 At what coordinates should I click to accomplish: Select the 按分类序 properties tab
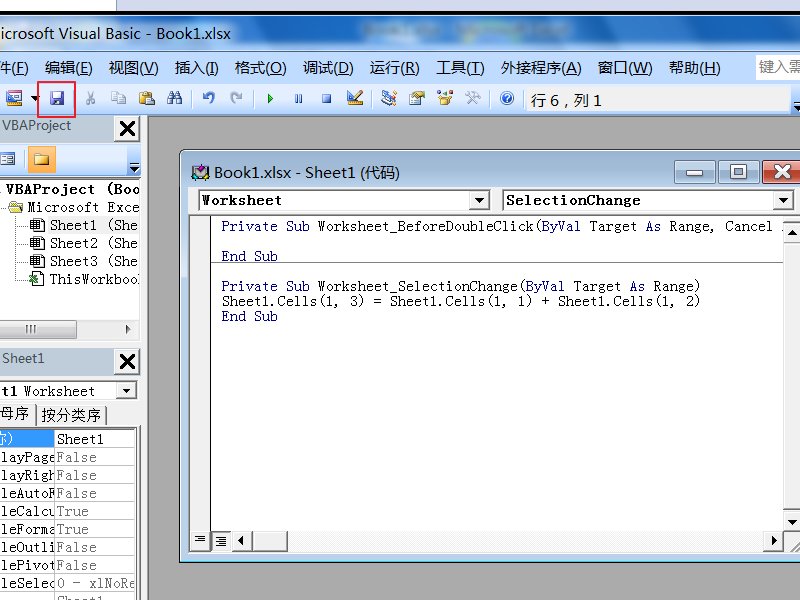[x=71, y=415]
